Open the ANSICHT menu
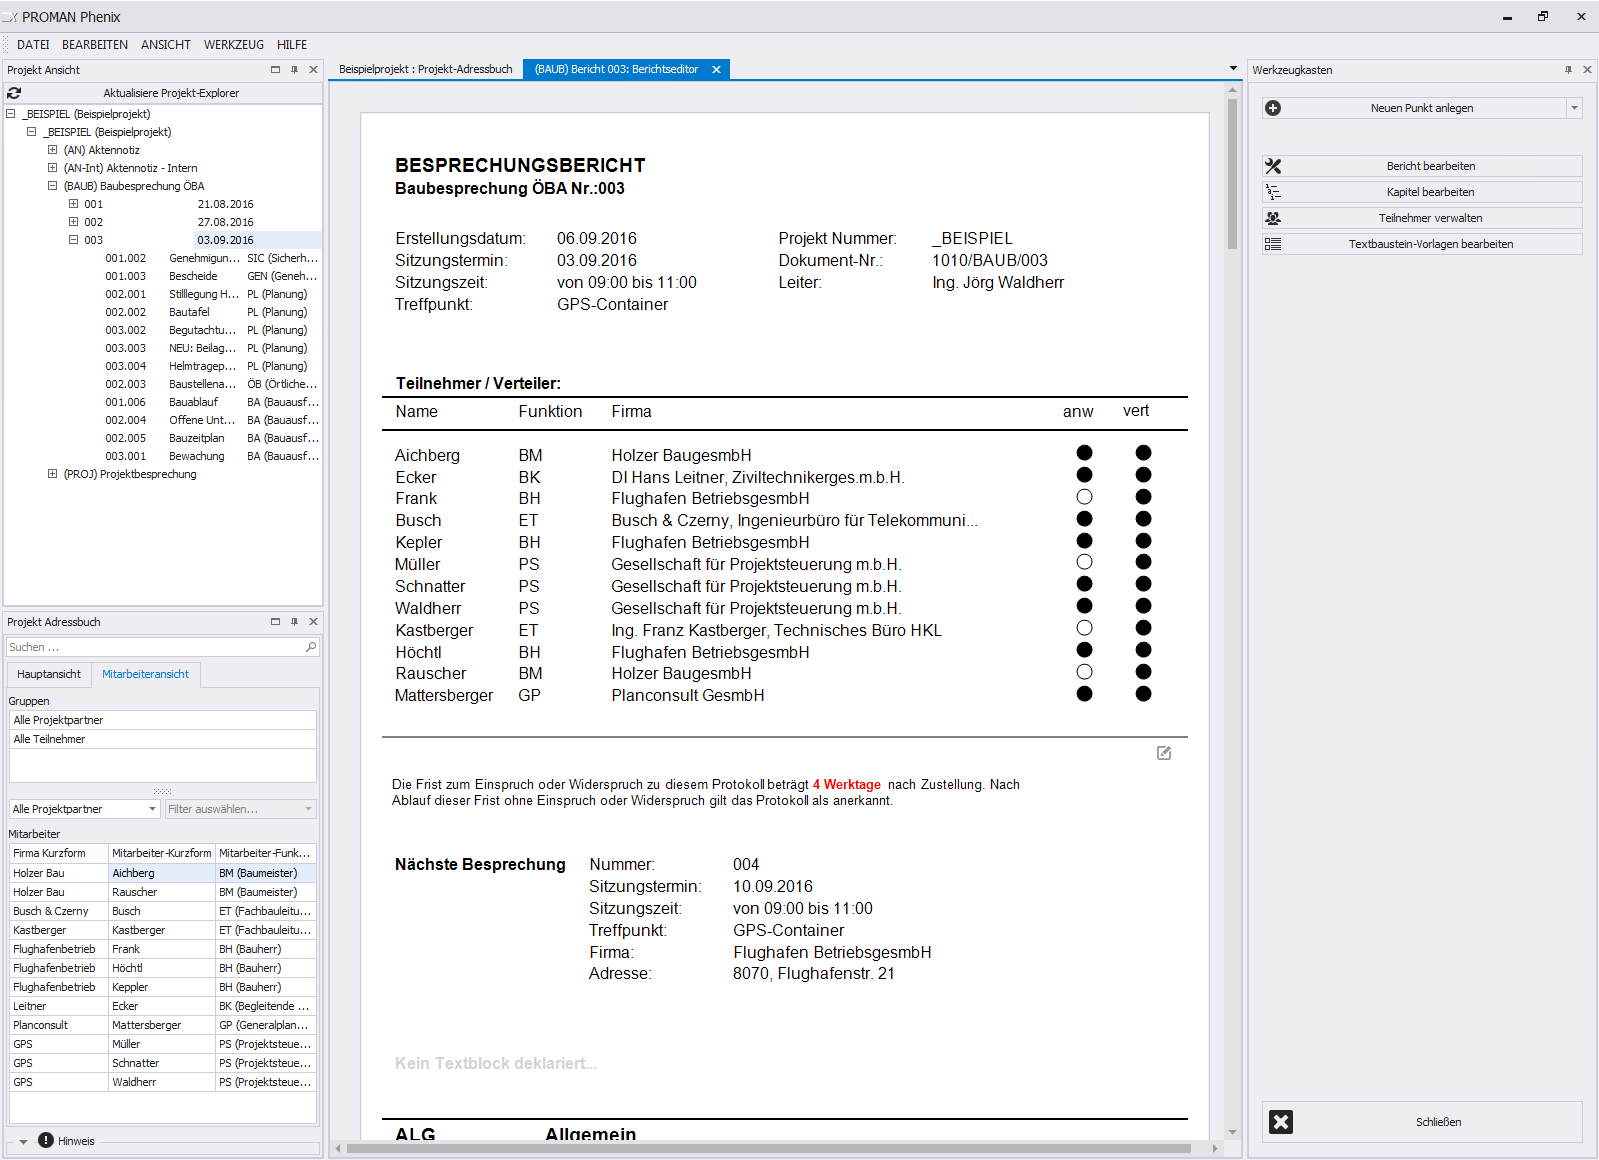The width and height of the screenshot is (1599, 1160). [166, 45]
